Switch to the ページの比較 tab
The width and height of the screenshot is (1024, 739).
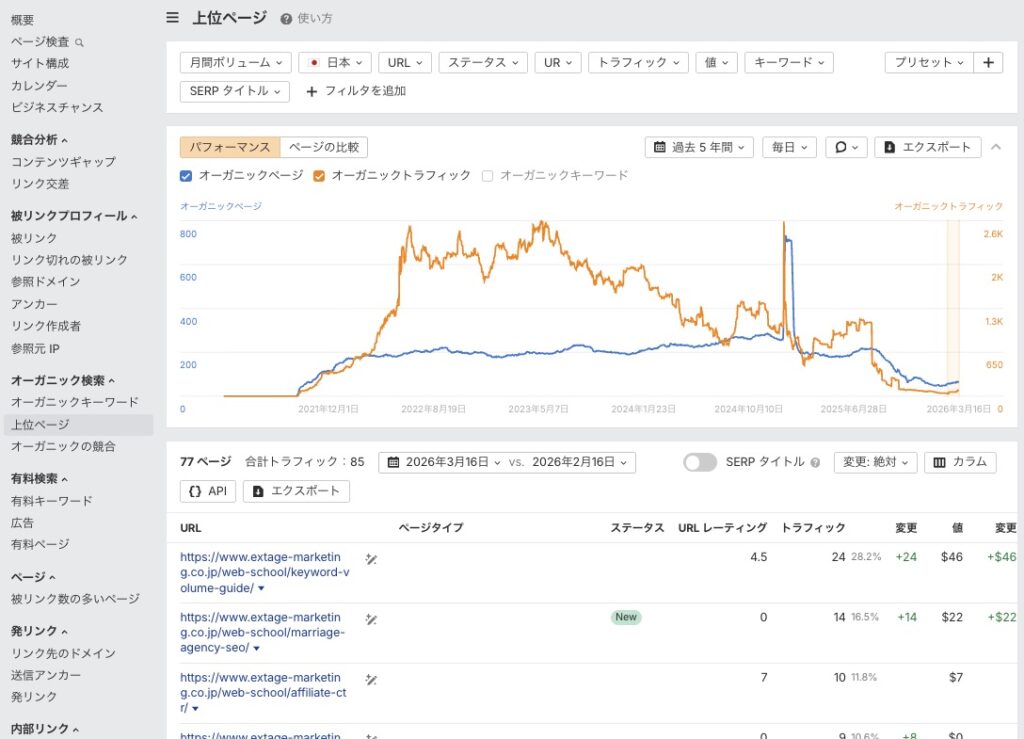323,145
